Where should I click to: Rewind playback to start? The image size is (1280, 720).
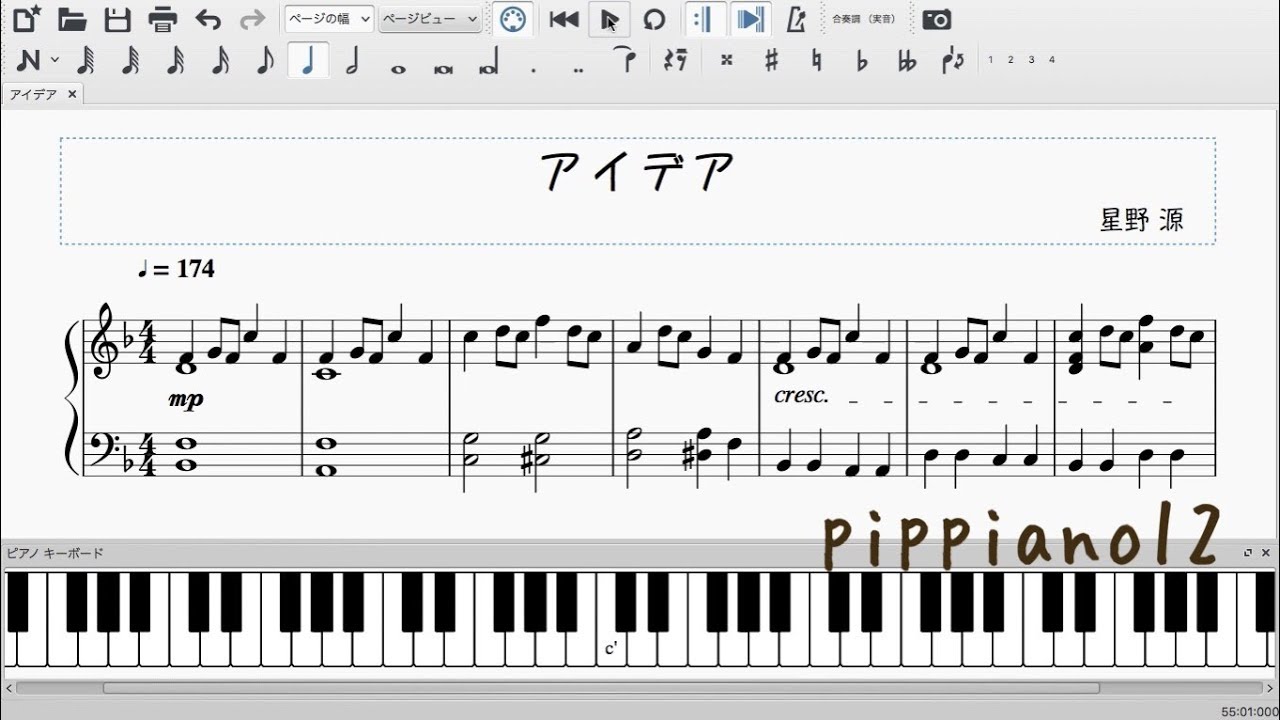coord(564,19)
